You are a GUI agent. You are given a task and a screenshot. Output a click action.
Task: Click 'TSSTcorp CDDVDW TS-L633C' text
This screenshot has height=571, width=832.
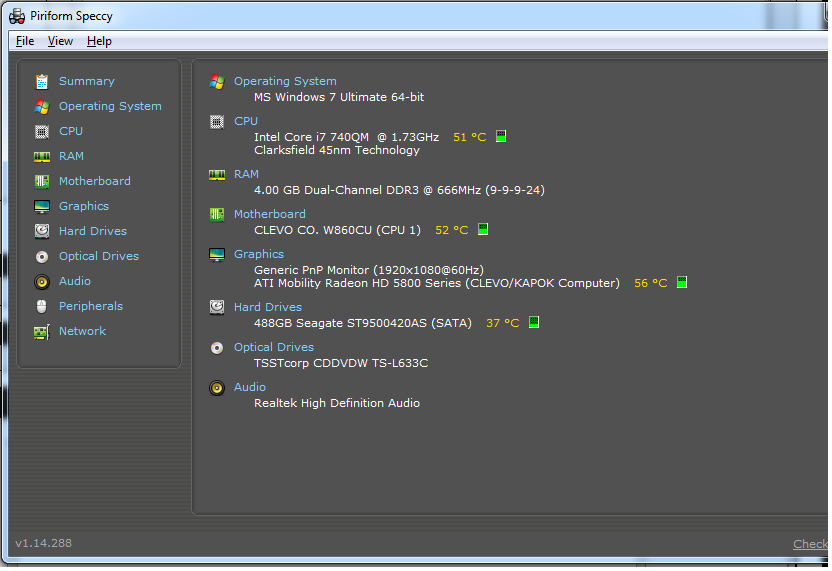(x=341, y=363)
